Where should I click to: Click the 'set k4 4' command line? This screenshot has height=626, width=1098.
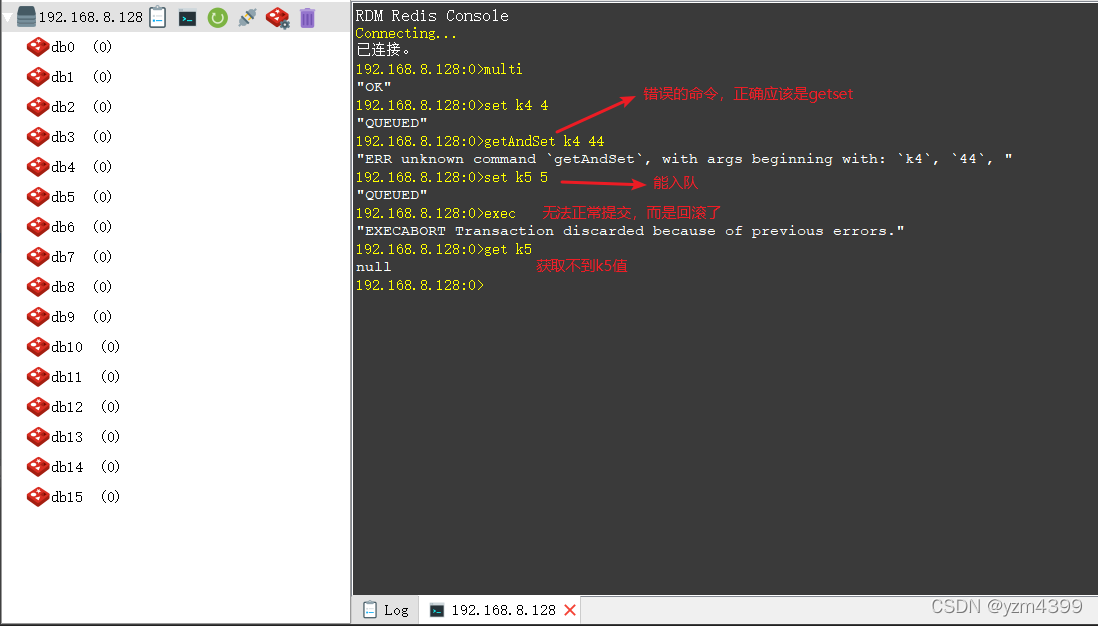[x=452, y=106]
